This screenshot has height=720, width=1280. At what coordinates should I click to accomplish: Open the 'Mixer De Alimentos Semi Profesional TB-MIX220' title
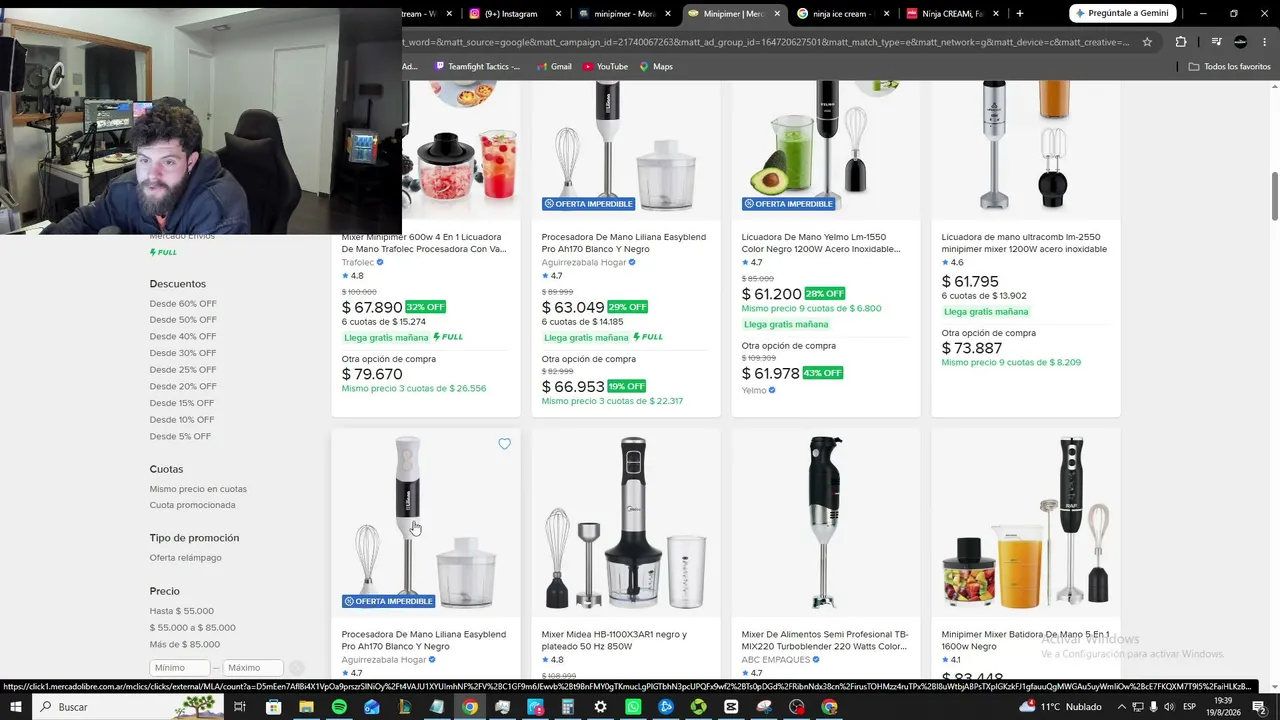tap(825, 640)
